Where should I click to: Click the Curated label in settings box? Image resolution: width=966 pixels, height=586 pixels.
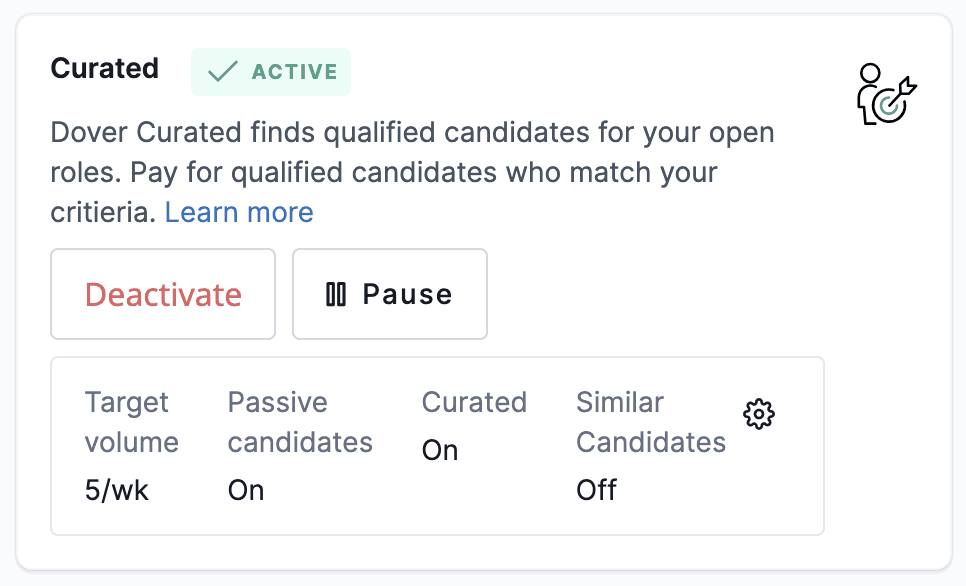point(474,402)
